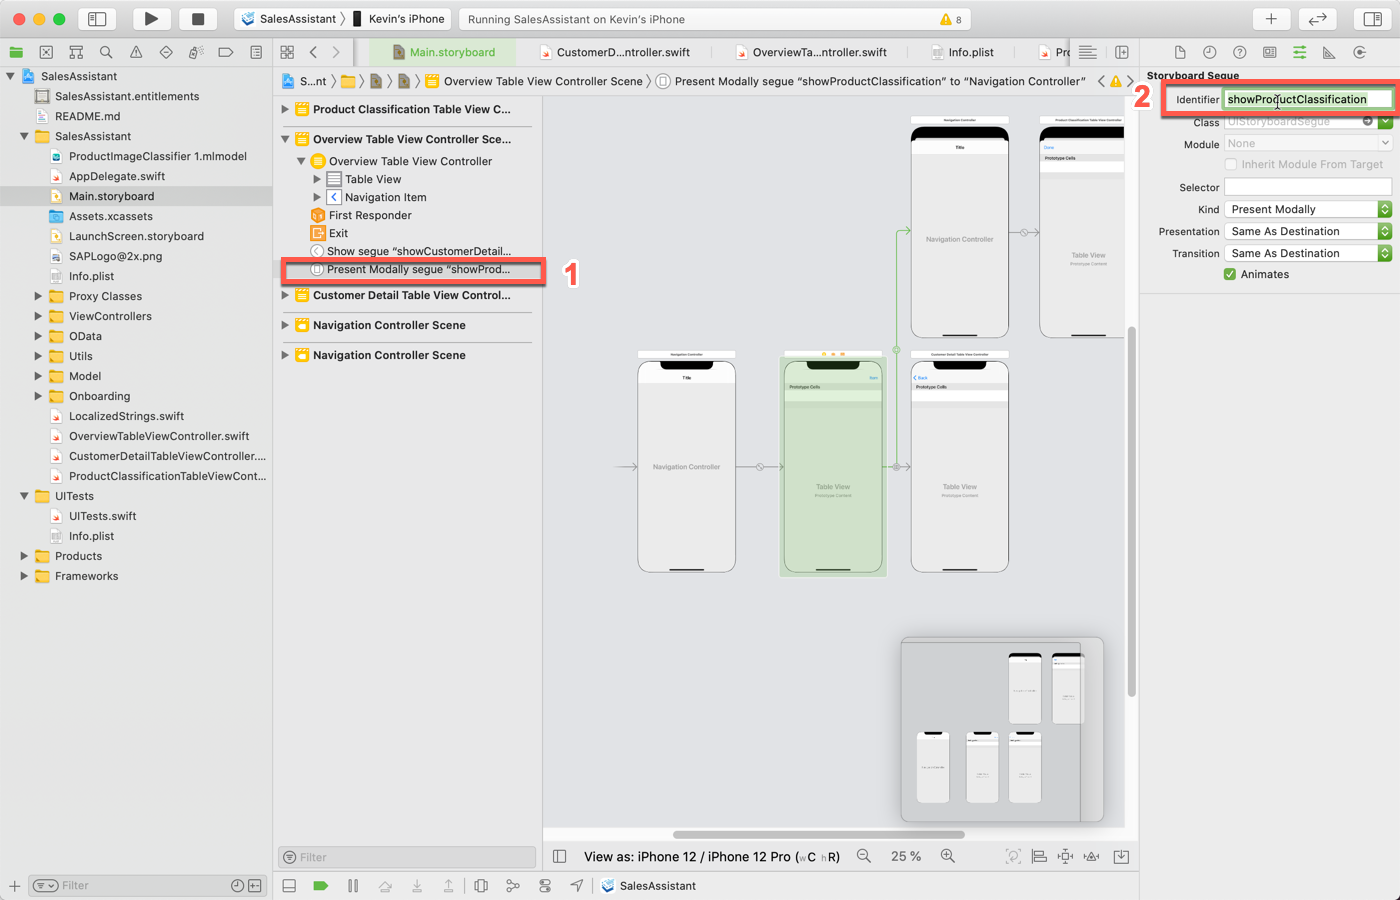
Task: Open AppDelegate.swift in navigator
Action: point(117,176)
